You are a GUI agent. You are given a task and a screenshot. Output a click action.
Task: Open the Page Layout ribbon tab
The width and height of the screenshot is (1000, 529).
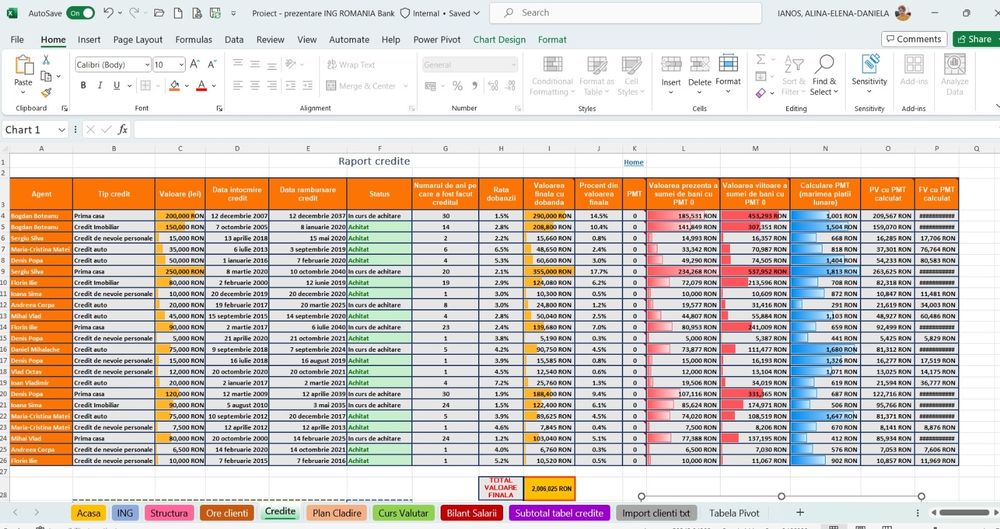[x=138, y=40]
